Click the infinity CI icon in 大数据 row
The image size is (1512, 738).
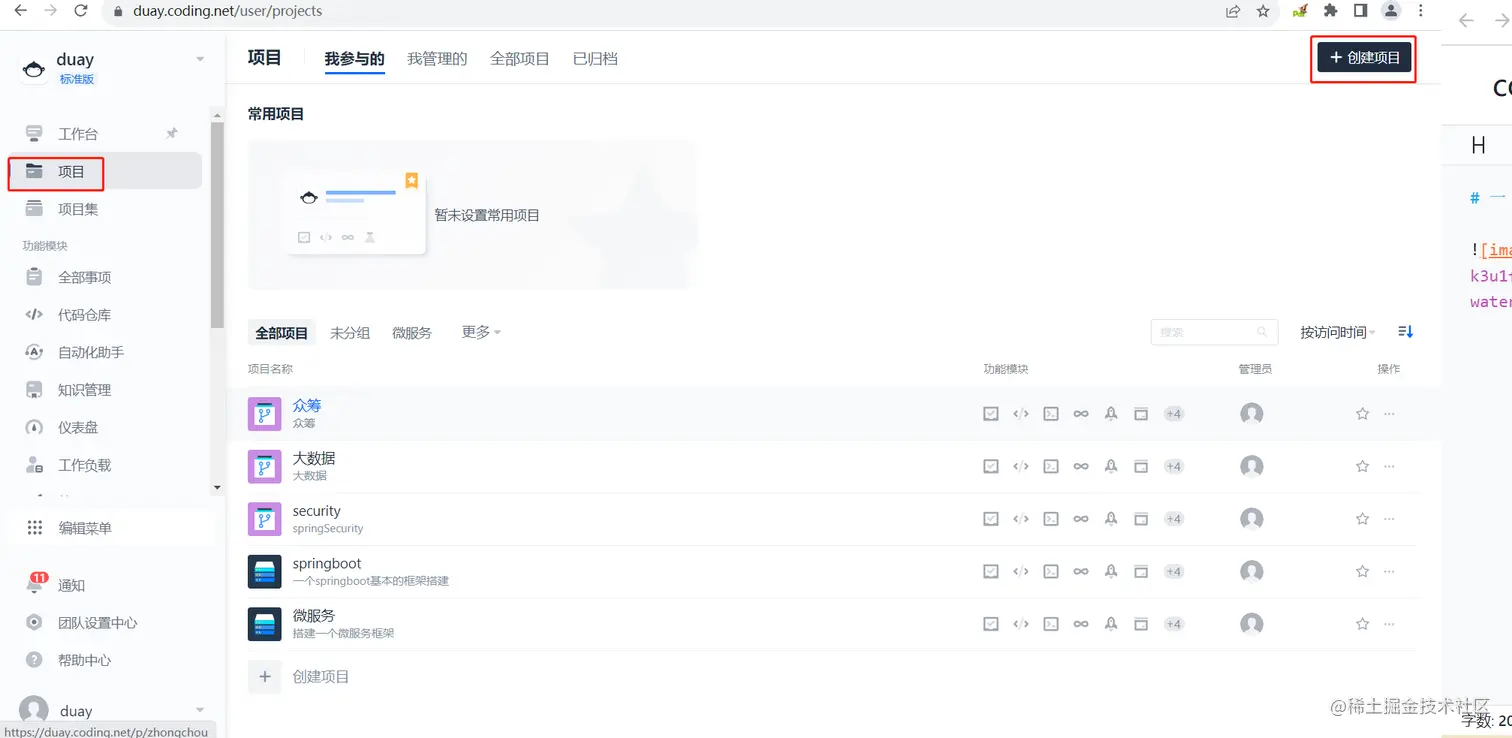(1081, 466)
